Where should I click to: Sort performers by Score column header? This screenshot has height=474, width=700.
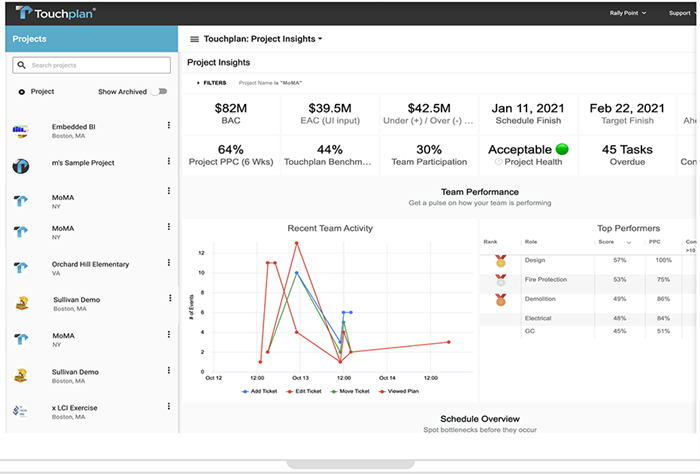[x=605, y=242]
